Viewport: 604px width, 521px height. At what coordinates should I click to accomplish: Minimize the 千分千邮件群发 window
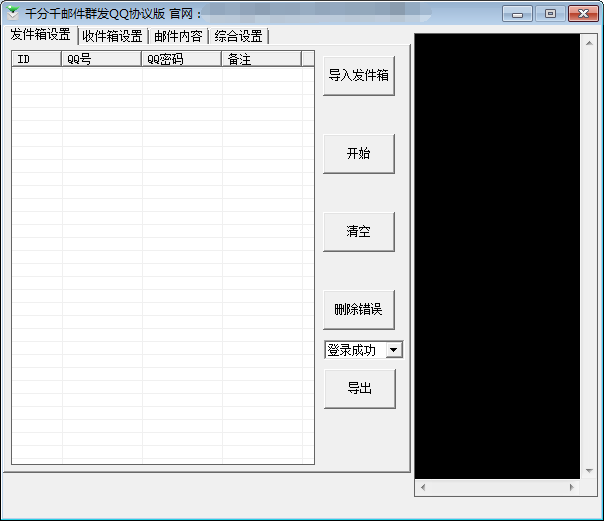coord(517,14)
